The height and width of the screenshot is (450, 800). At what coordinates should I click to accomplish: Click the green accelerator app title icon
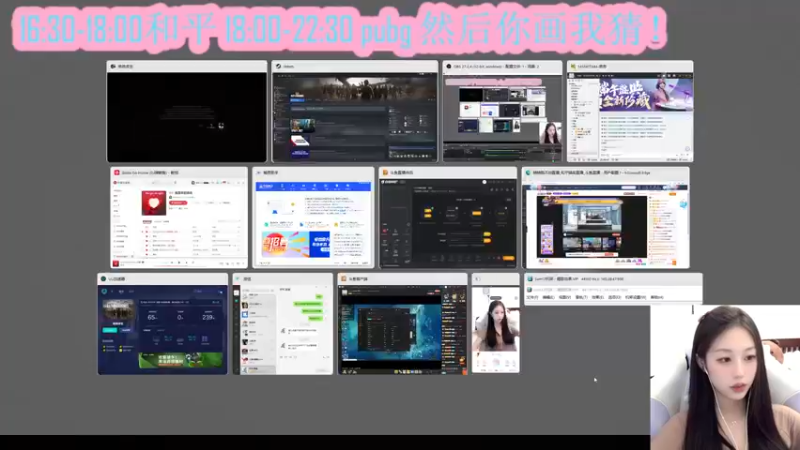tap(104, 279)
